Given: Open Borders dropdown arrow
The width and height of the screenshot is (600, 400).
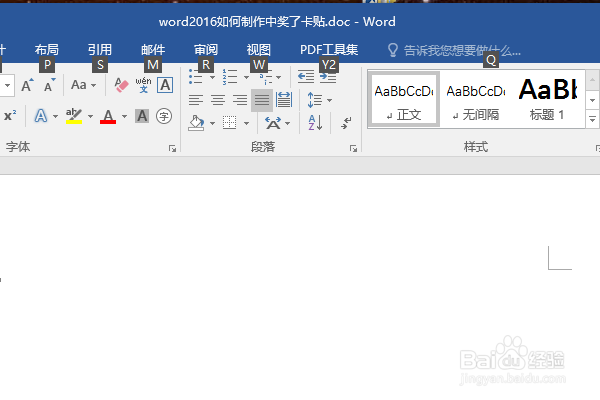Looking at the screenshot, I should click(246, 124).
